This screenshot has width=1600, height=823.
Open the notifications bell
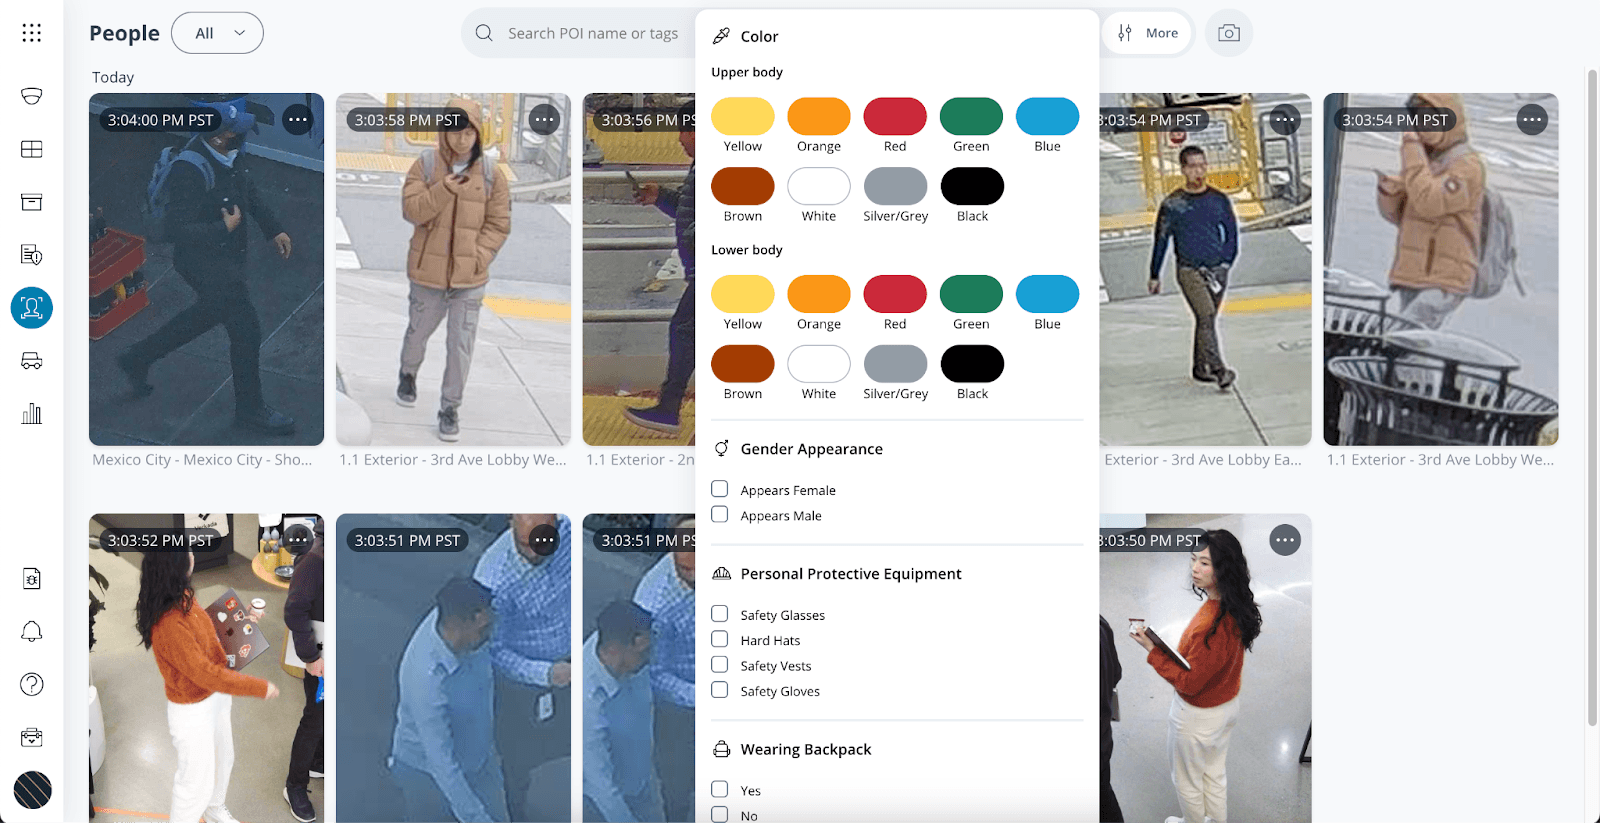pyautogui.click(x=32, y=632)
